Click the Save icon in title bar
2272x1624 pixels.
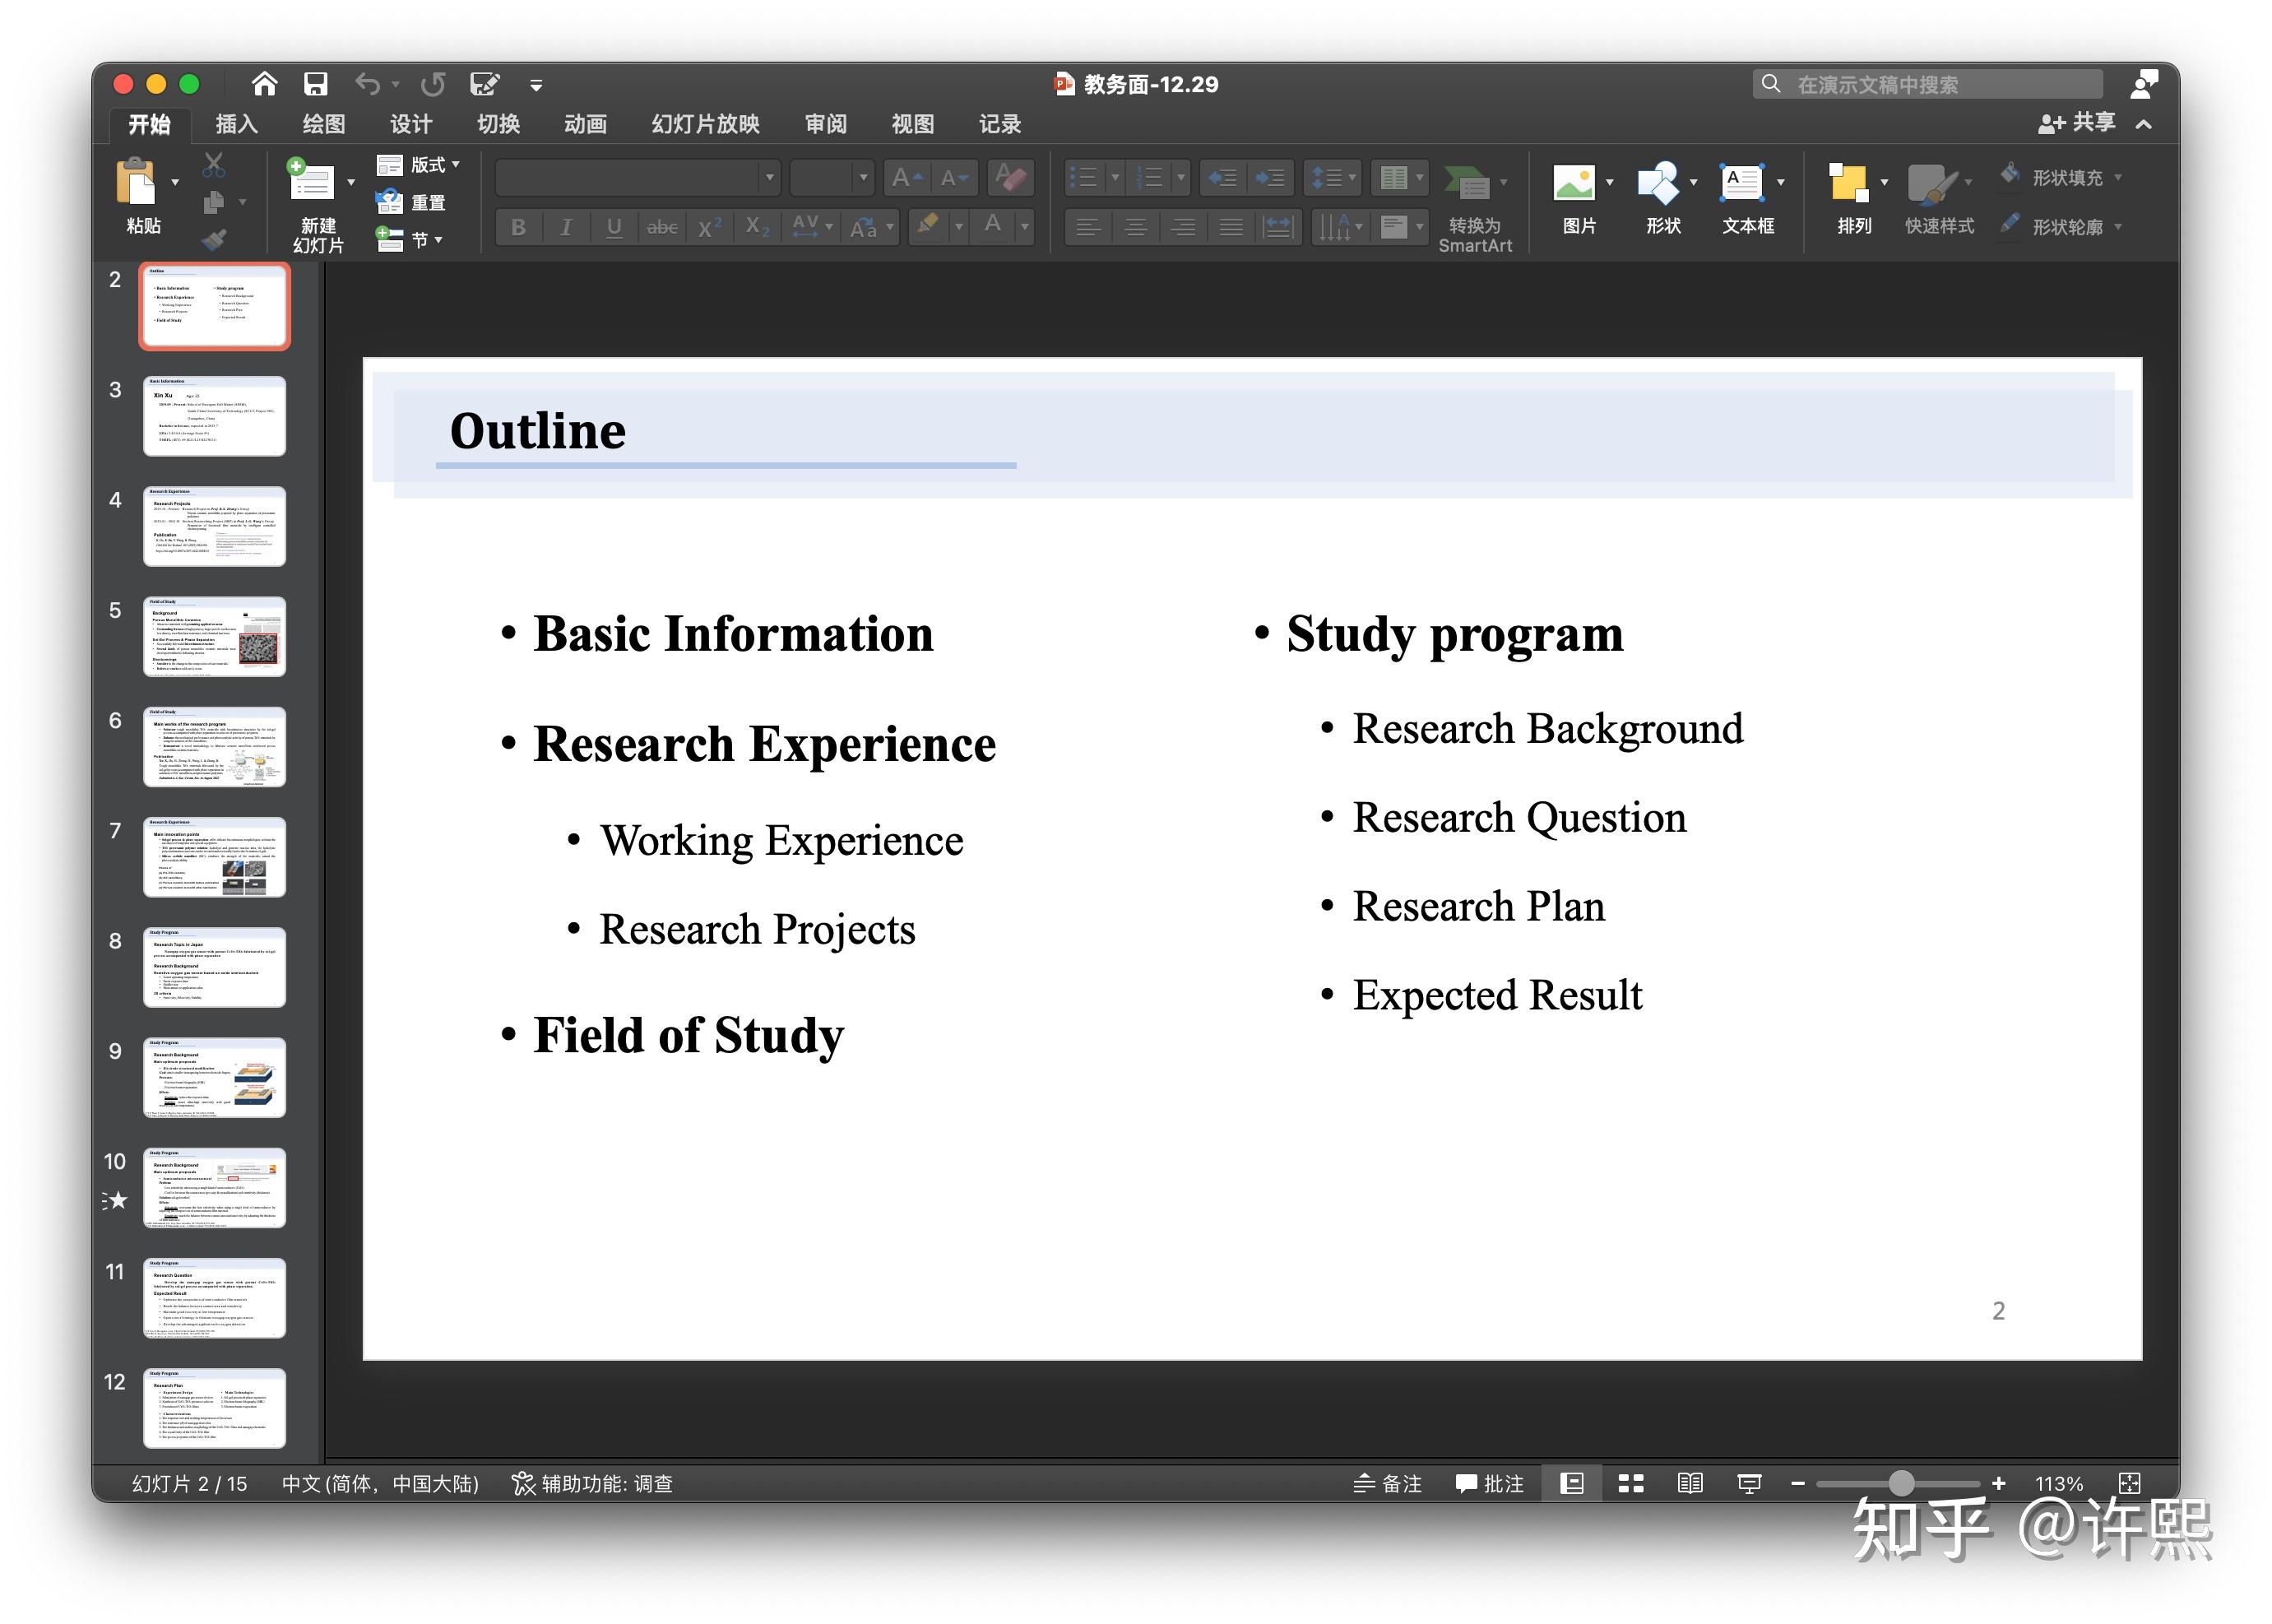point(316,84)
